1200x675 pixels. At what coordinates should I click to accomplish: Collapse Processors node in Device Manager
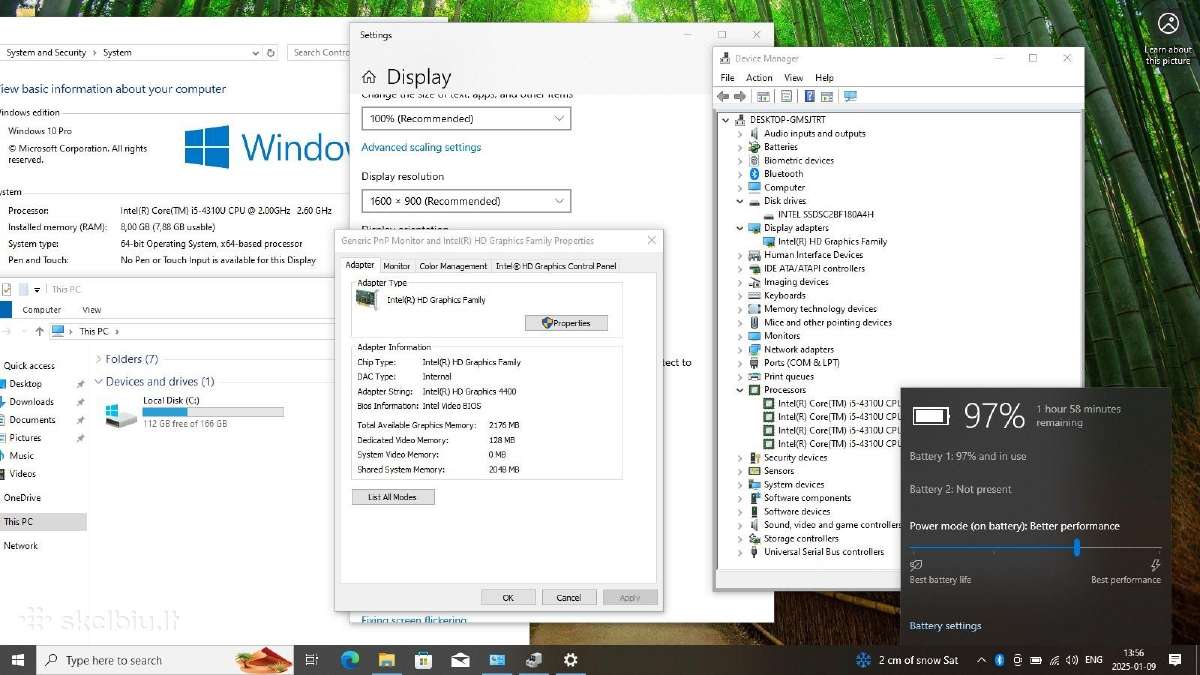point(740,390)
